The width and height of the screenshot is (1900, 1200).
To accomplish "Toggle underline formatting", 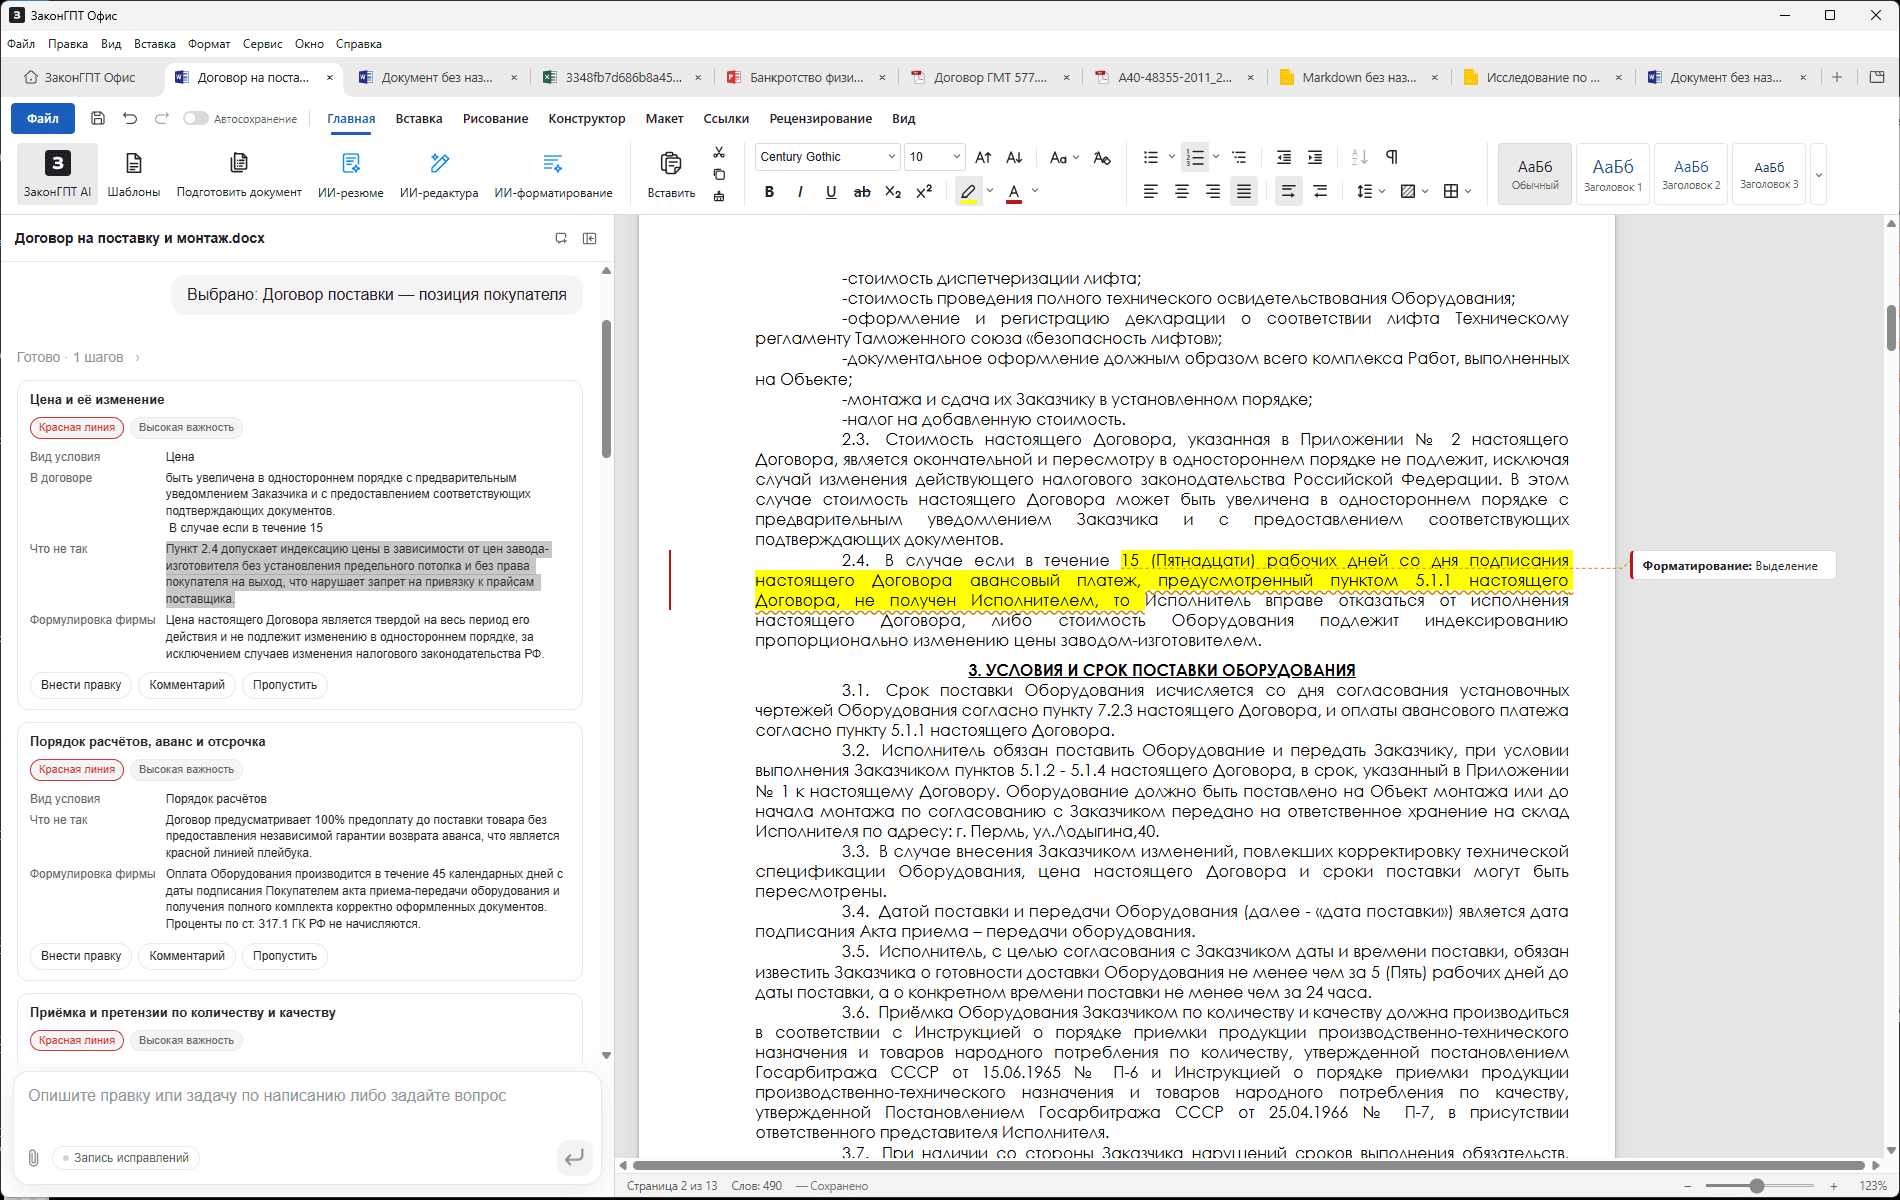I will [831, 191].
